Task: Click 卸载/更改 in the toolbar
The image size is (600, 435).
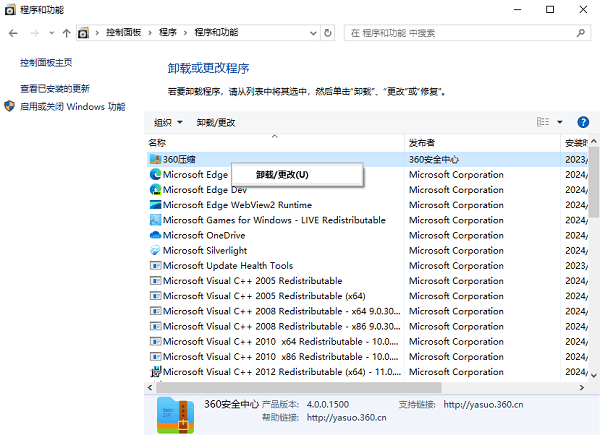Action: 216,122
